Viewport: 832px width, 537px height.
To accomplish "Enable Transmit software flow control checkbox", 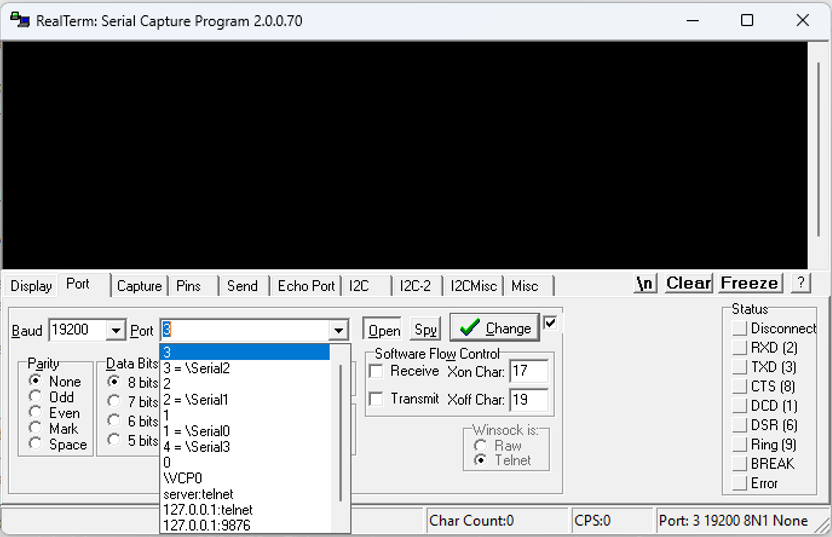I will coord(376,399).
